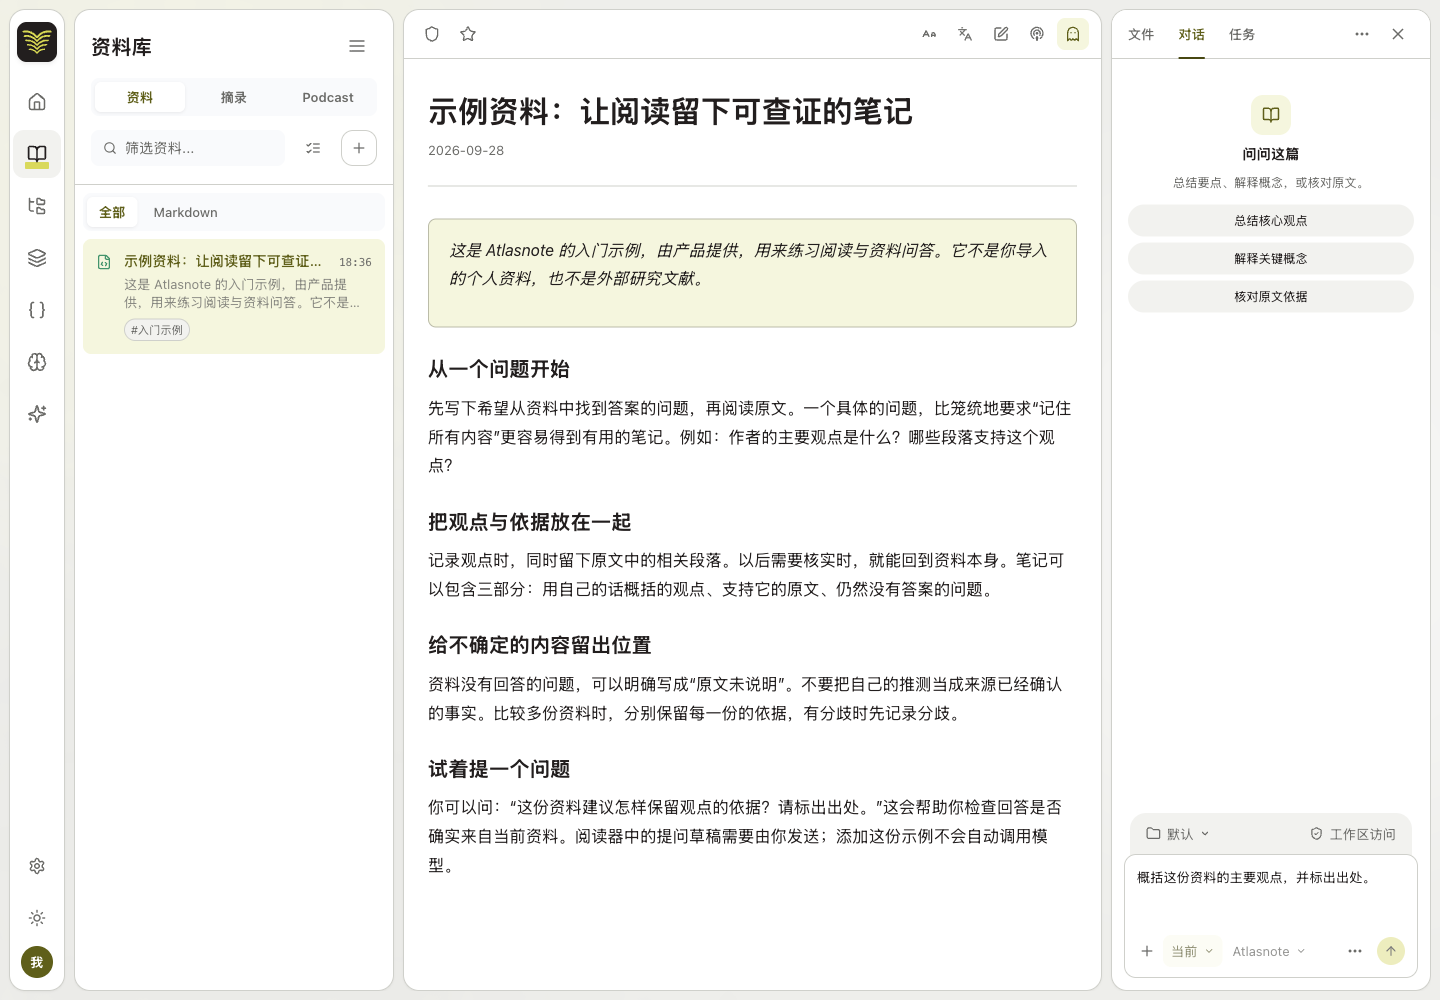Open the home icon in the sidebar
This screenshot has height=1000, width=1440.
[x=37, y=102]
